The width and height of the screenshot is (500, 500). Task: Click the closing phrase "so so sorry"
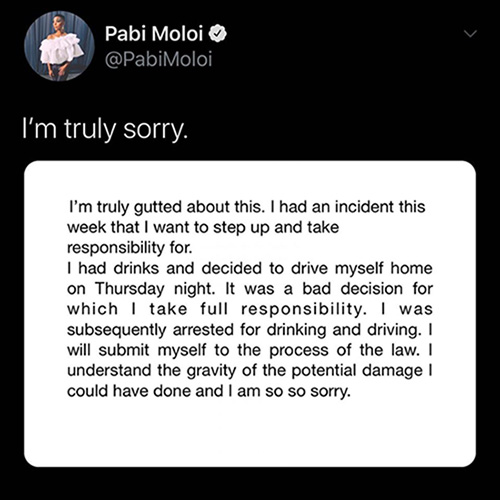click(306, 392)
